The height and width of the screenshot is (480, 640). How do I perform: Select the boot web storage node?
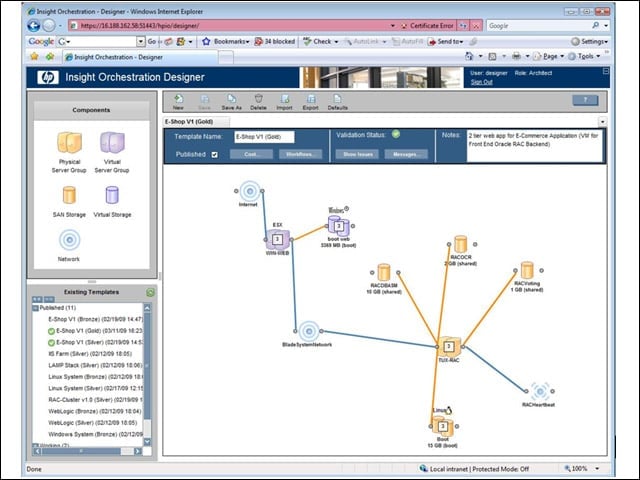pyautogui.click(x=338, y=226)
